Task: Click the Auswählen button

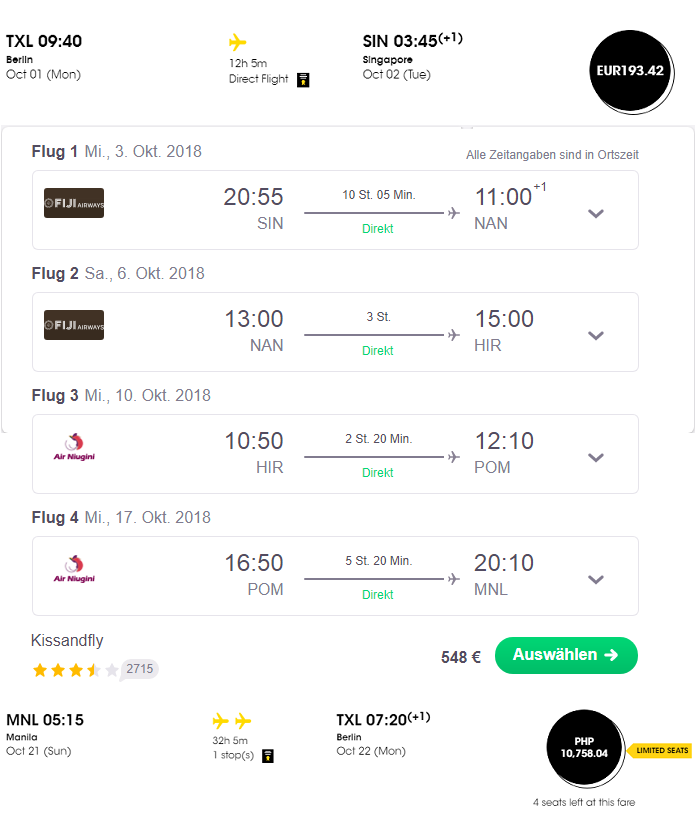Action: (566, 655)
